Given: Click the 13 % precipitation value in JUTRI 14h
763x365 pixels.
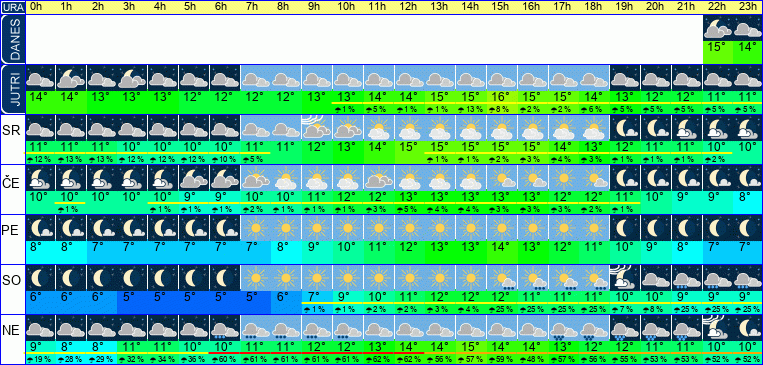Looking at the screenshot, I should tap(471, 110).
